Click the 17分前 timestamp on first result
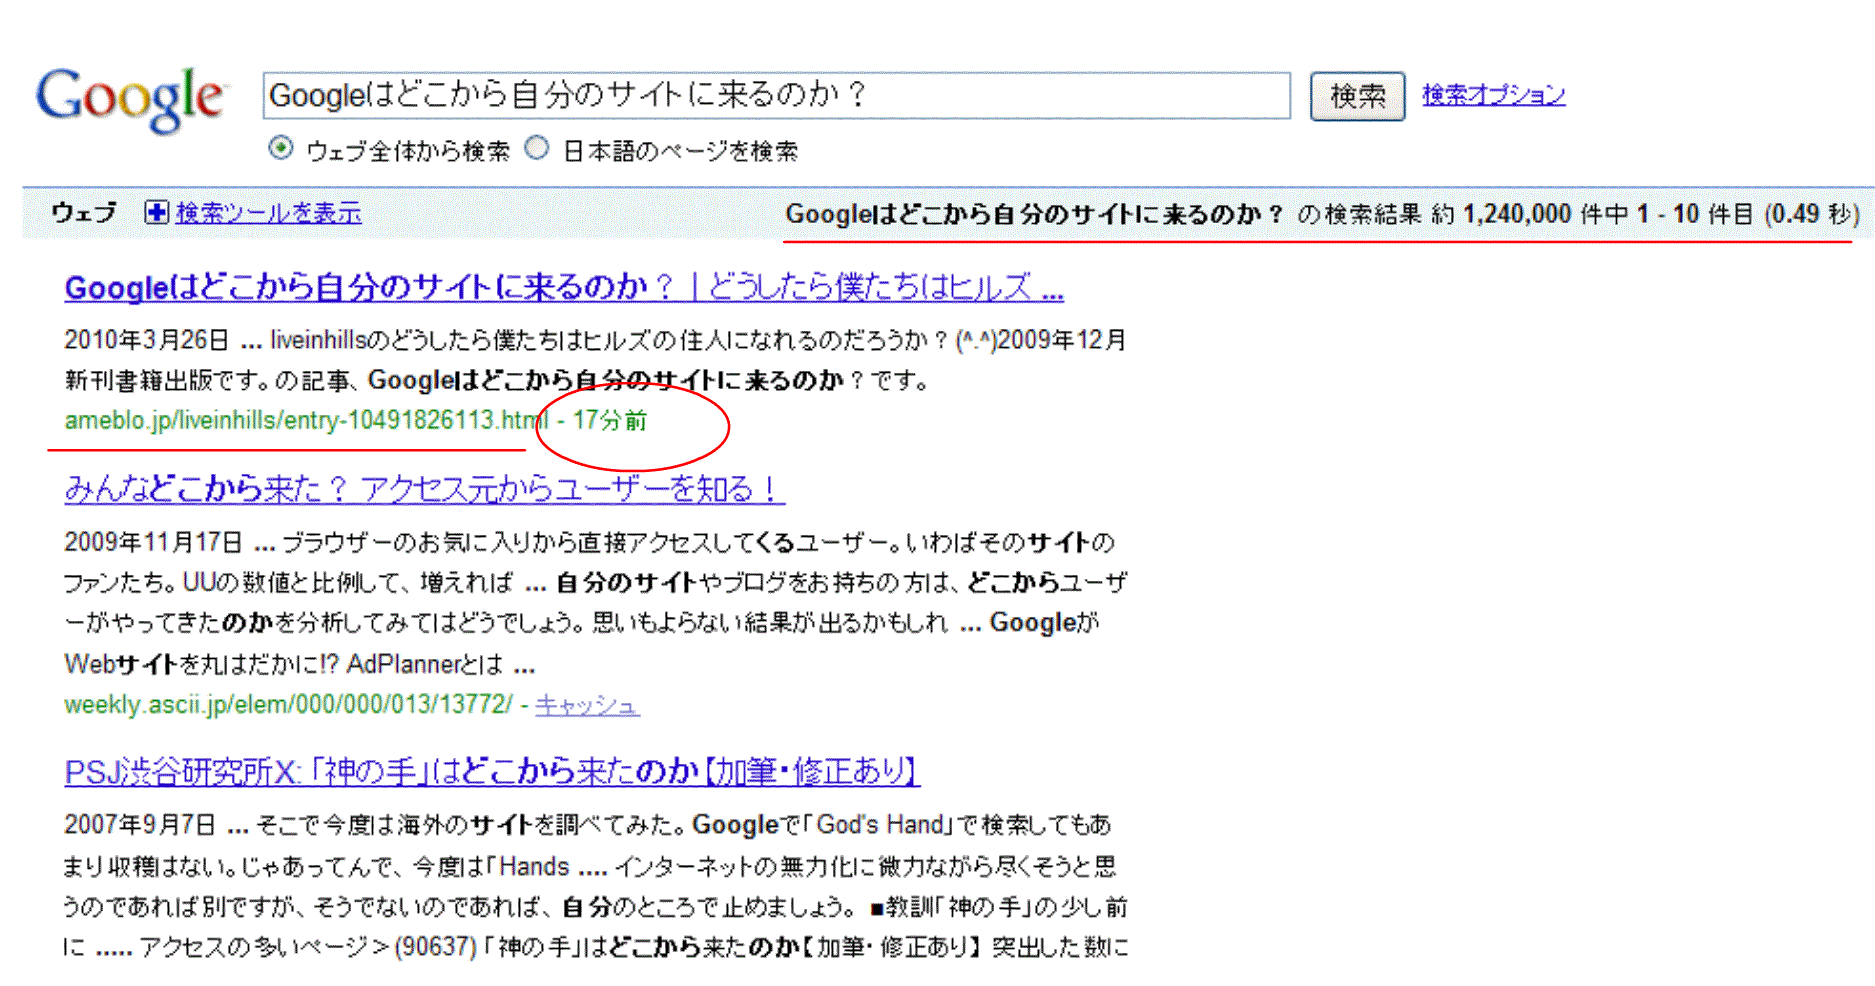 pyautogui.click(x=610, y=420)
